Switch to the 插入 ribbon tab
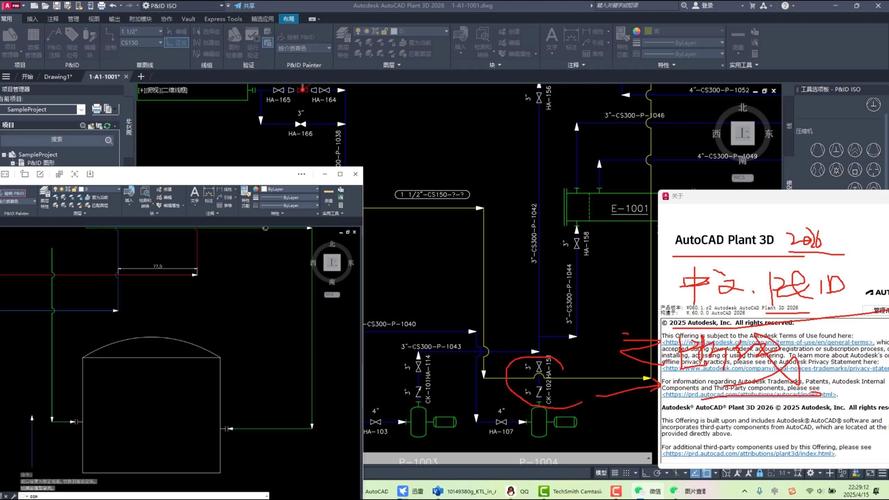 click(x=32, y=19)
